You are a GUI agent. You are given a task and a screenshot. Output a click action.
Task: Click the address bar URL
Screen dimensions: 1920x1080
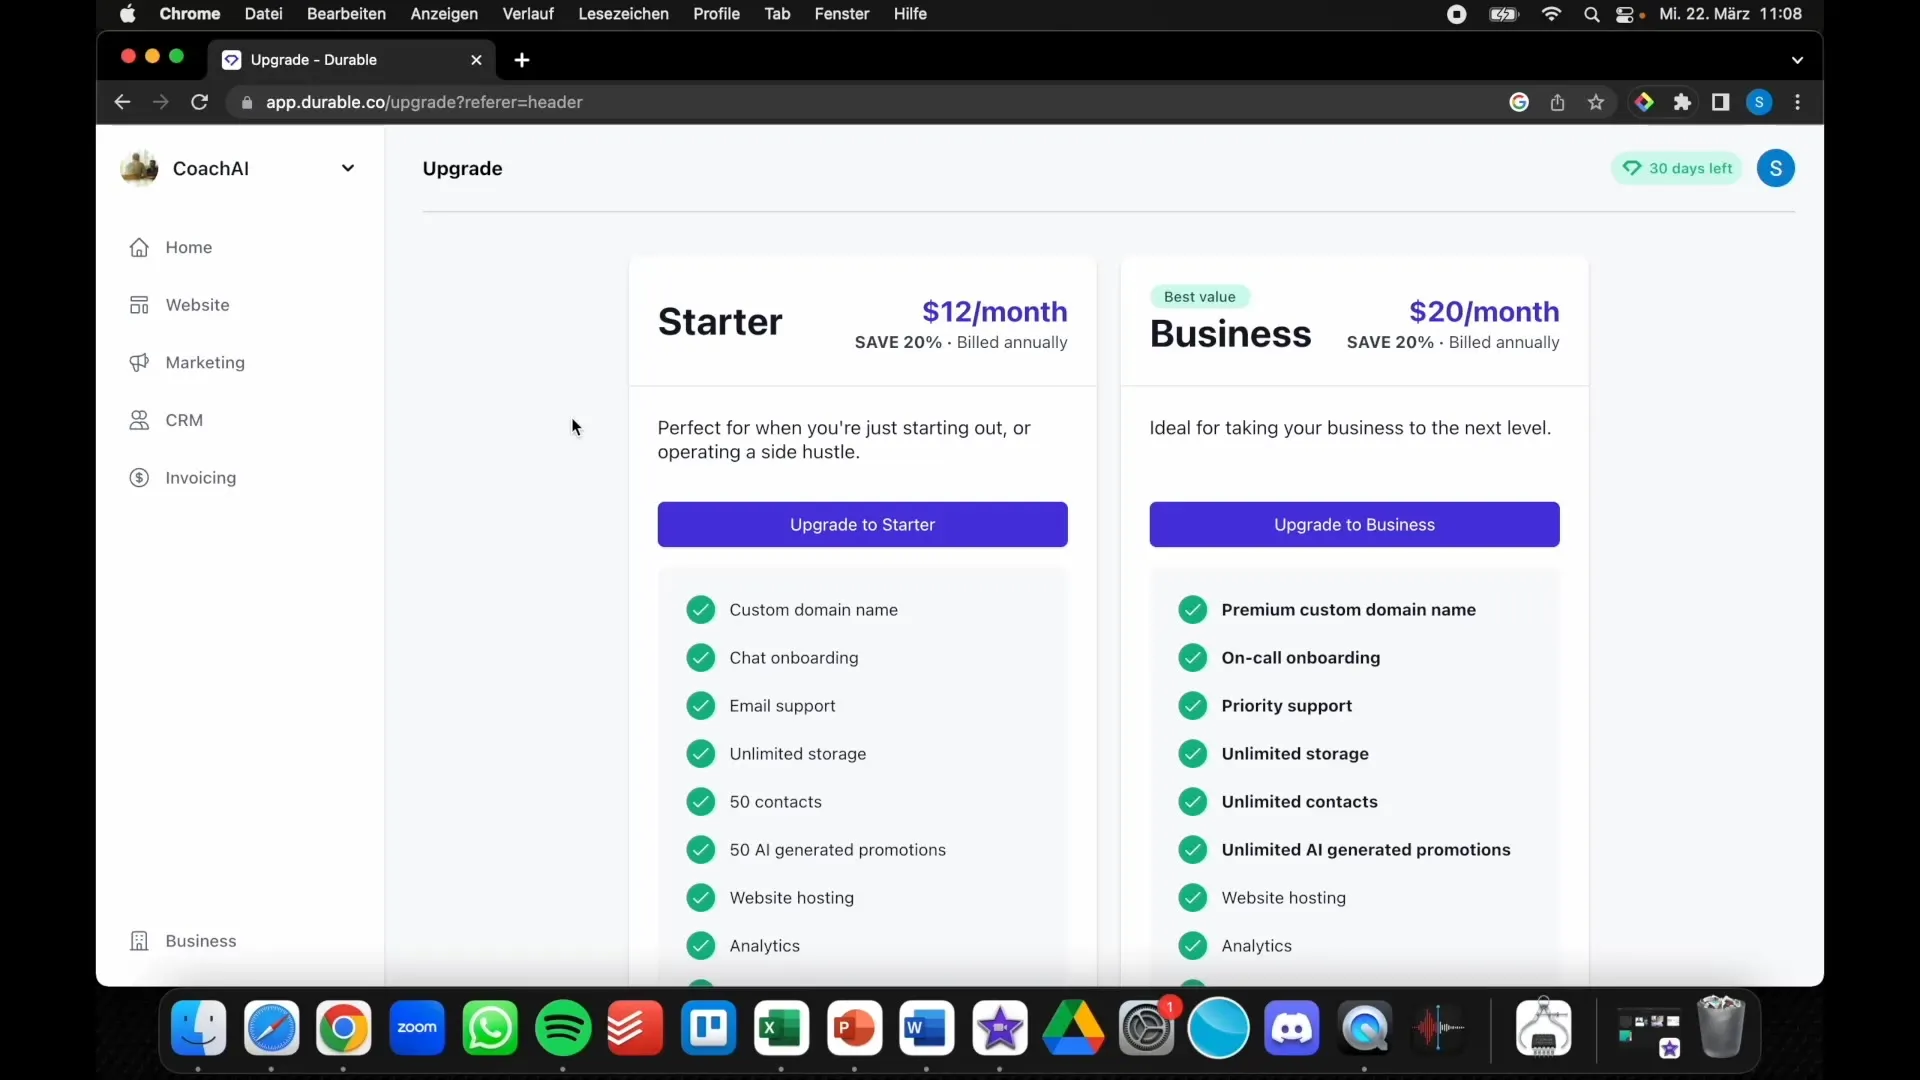pyautogui.click(x=424, y=102)
